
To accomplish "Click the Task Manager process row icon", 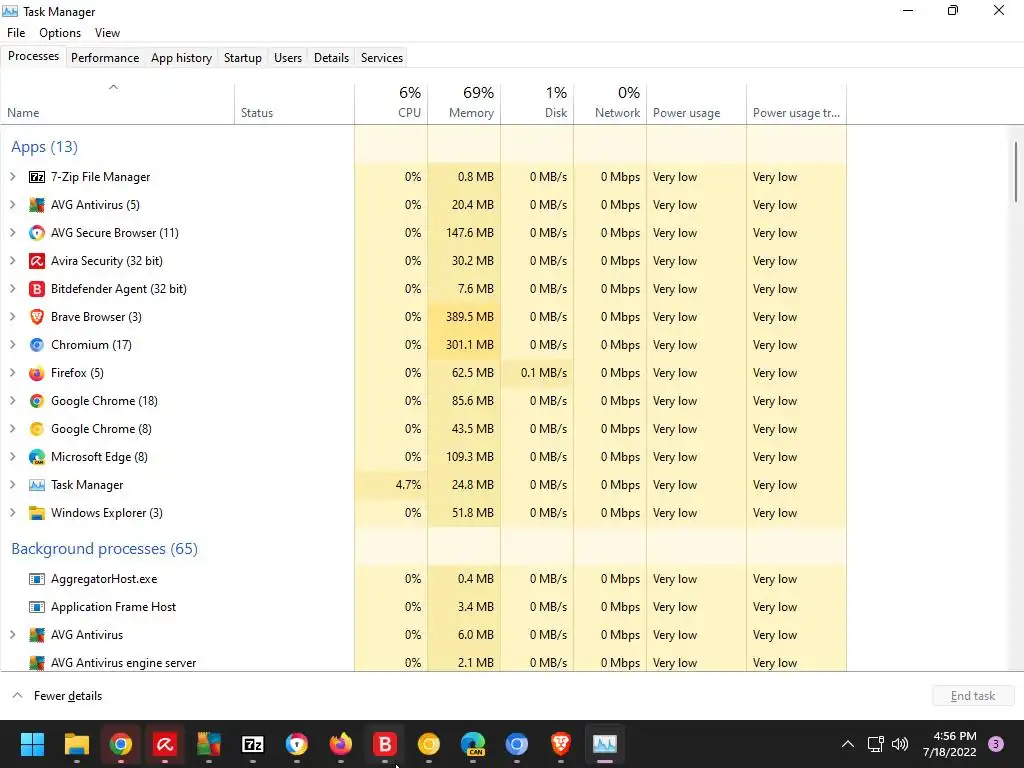I will pos(37,485).
